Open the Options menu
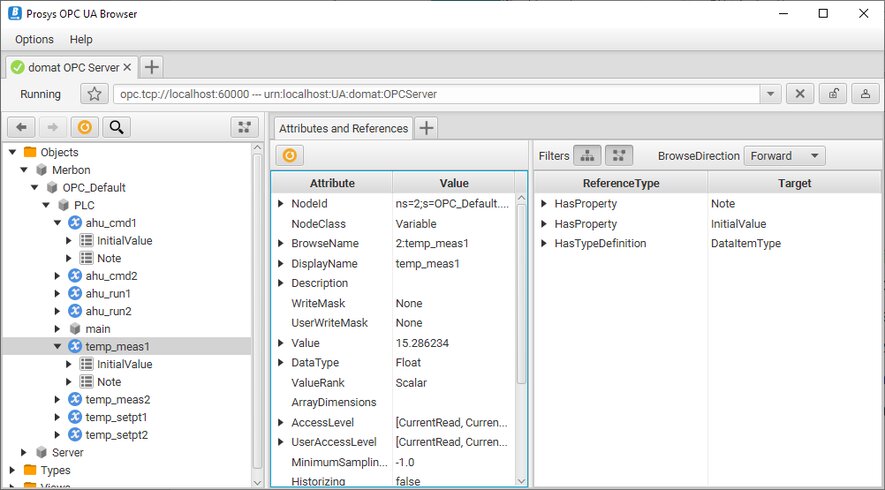 pos(34,39)
